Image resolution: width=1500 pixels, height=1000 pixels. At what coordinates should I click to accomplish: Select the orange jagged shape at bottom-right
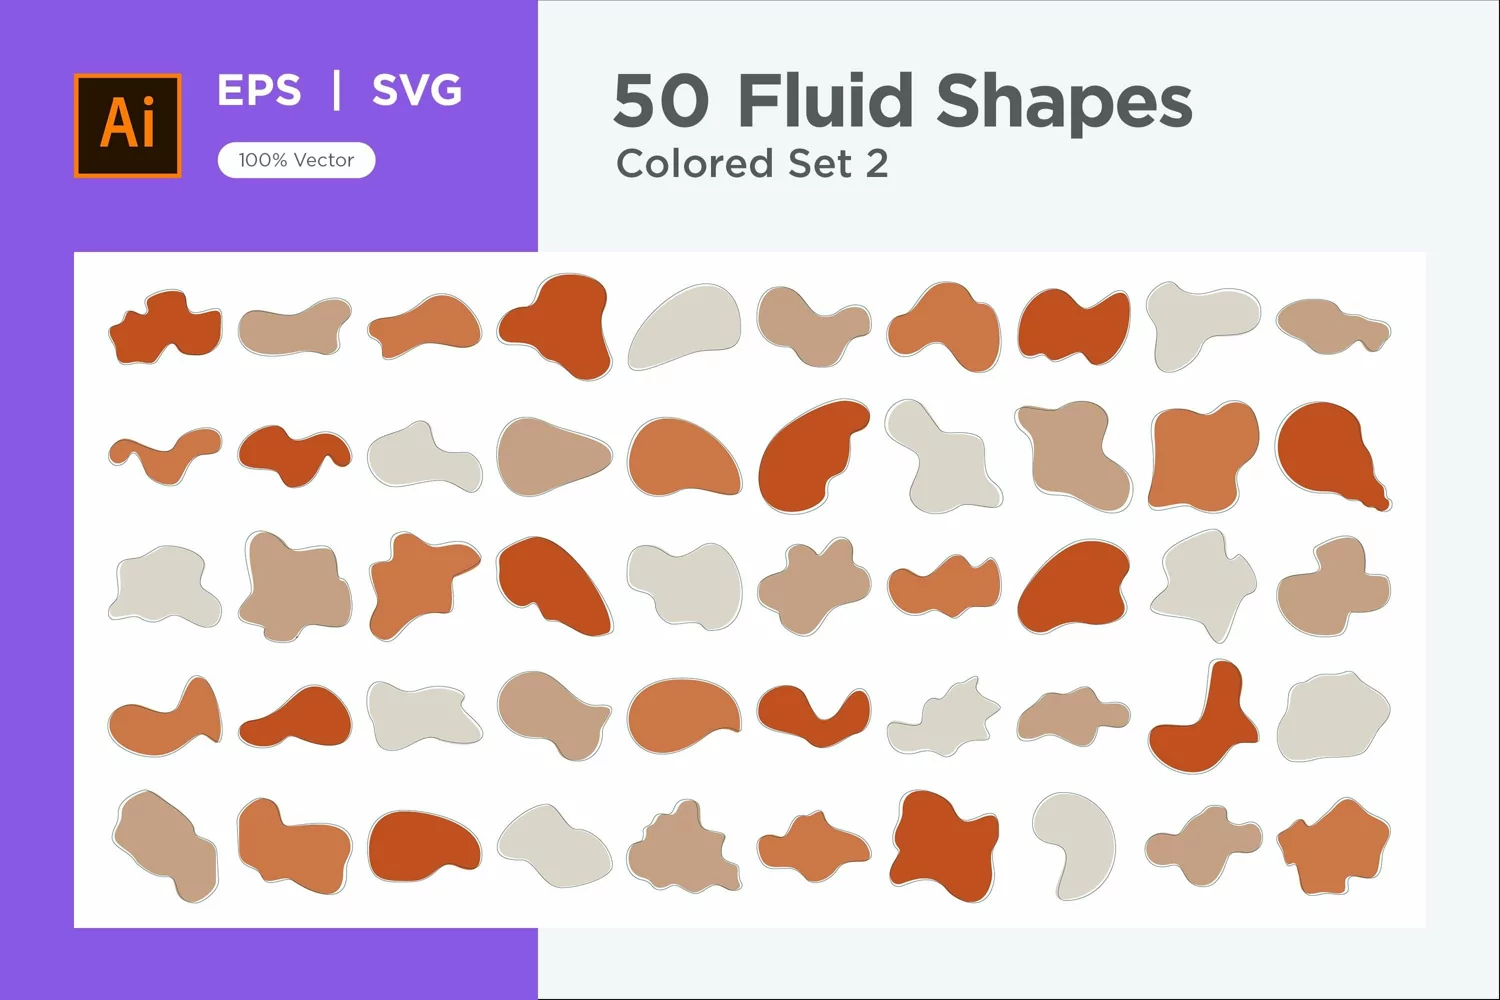click(1333, 846)
